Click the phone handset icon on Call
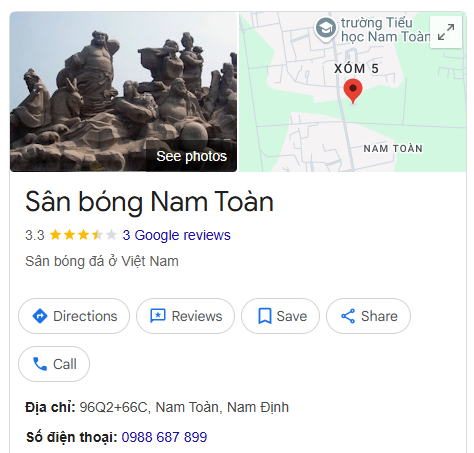 coord(40,364)
